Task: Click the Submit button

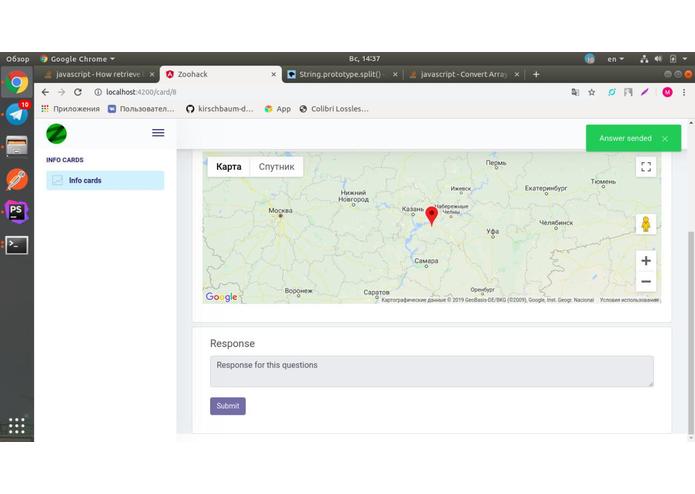Action: (228, 406)
